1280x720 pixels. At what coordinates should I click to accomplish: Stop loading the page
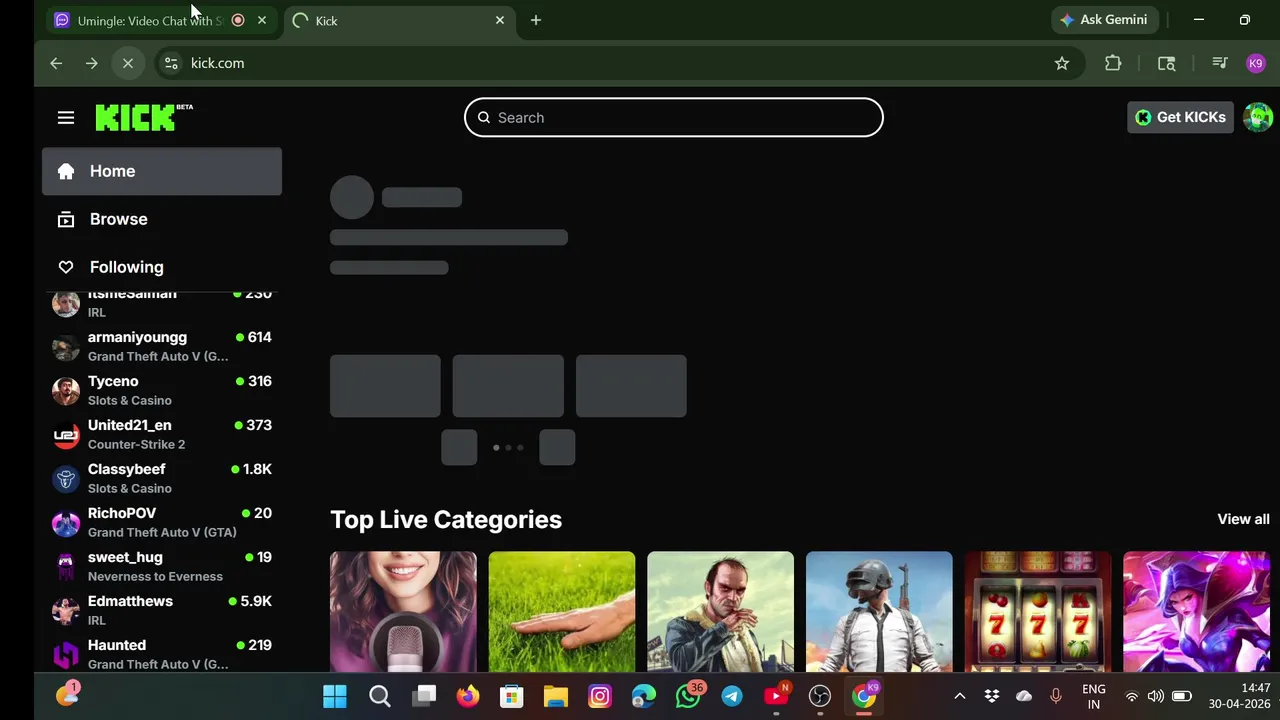coord(128,63)
